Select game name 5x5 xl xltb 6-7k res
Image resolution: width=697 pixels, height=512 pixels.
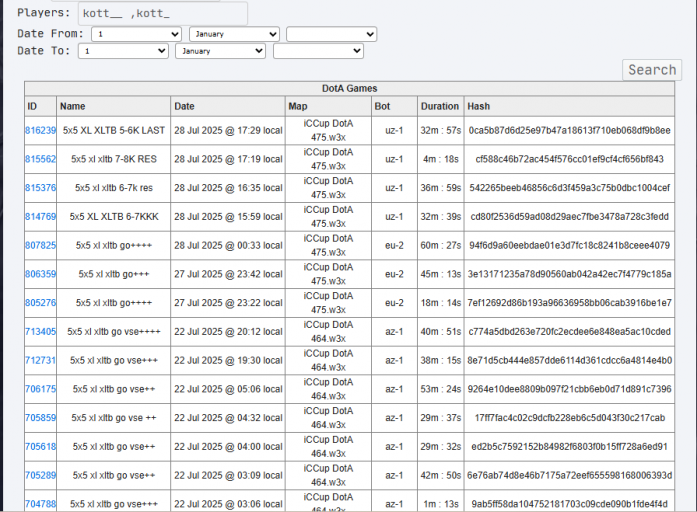114,188
